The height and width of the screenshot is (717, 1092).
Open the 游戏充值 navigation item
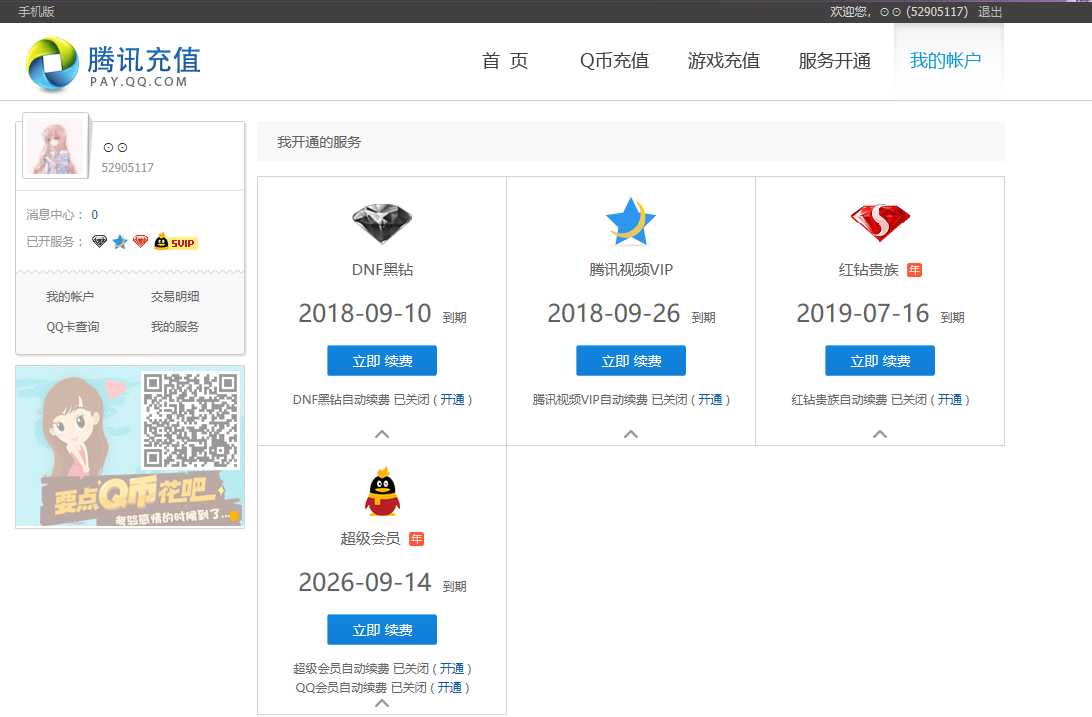724,61
